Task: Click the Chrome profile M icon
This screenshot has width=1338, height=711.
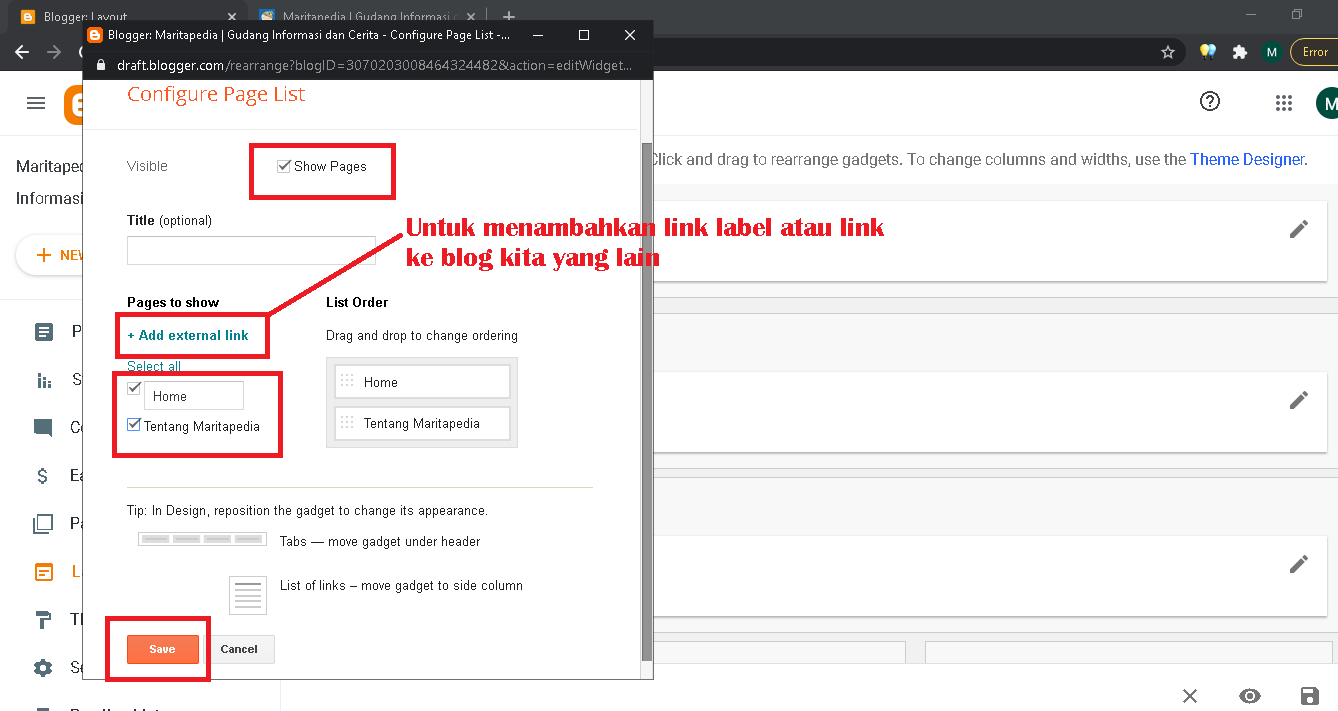Action: 1272,52
